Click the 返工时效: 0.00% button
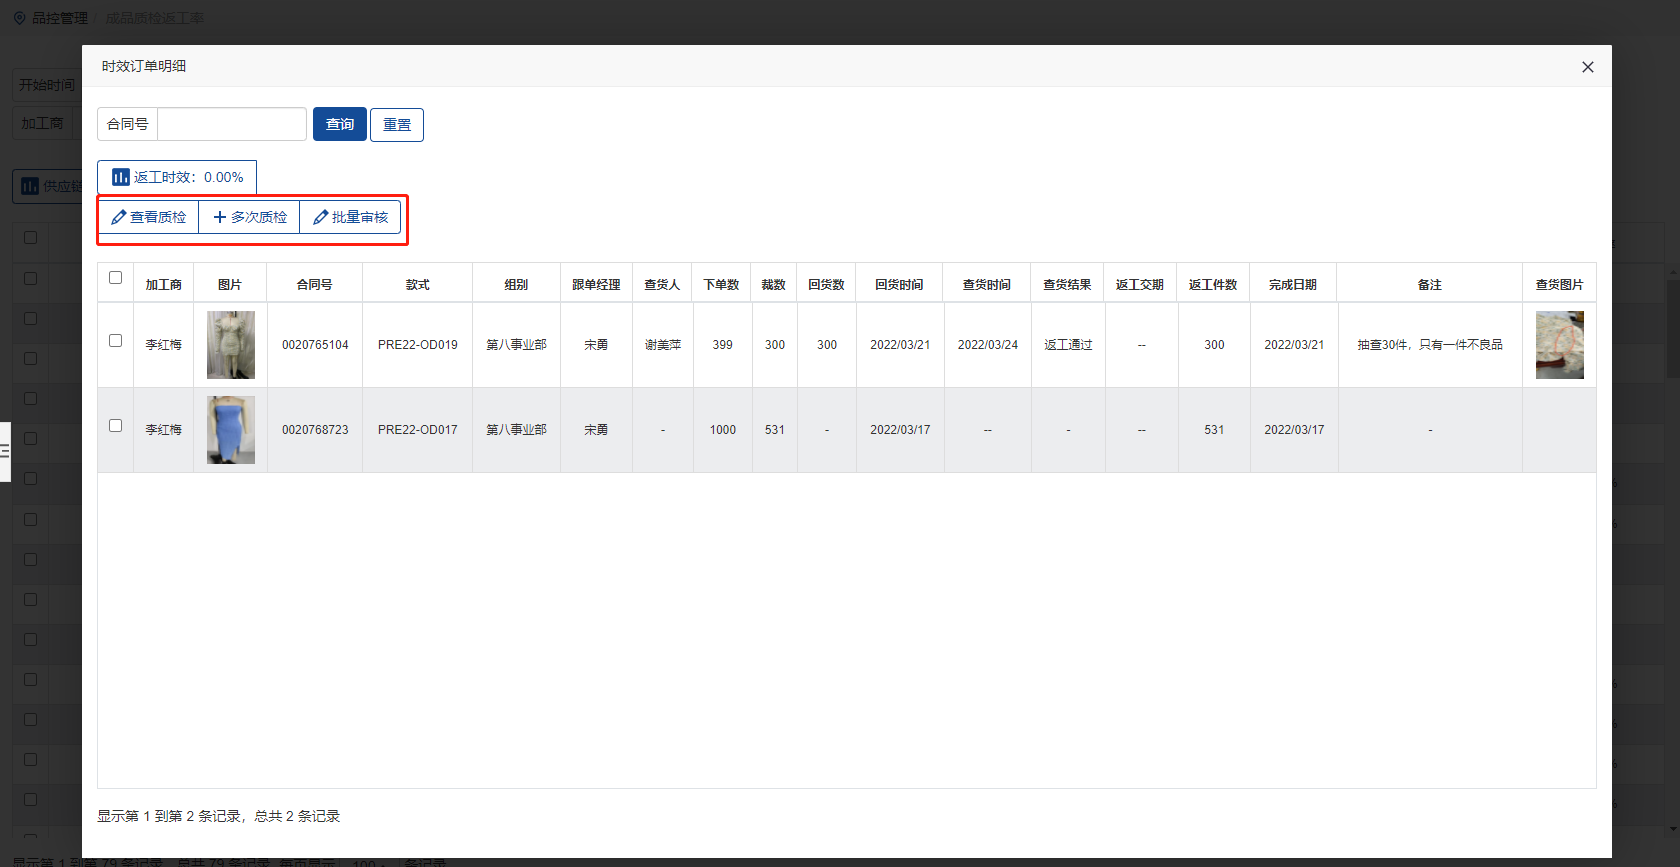1680x867 pixels. [x=177, y=177]
